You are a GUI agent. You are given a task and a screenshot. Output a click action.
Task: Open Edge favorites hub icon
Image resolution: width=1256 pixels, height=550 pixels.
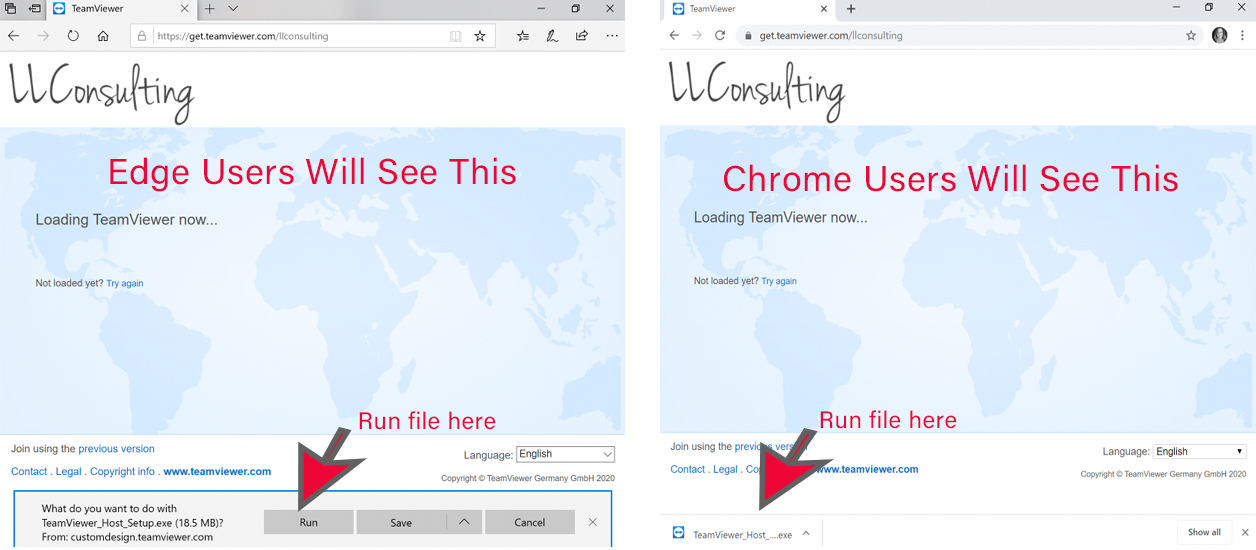tap(523, 36)
